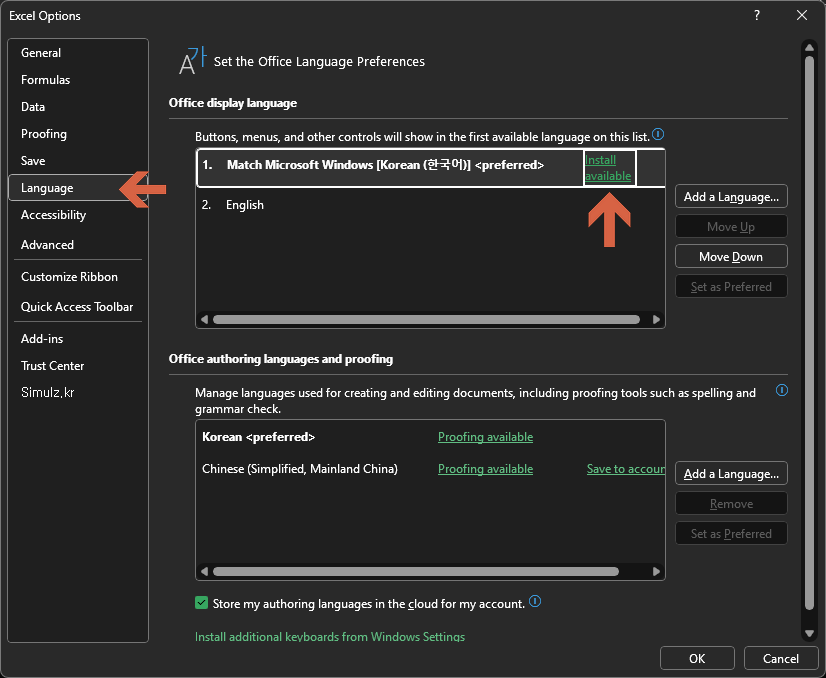Image resolution: width=826 pixels, height=678 pixels.
Task: Open the Advanced options category
Action: (78, 245)
